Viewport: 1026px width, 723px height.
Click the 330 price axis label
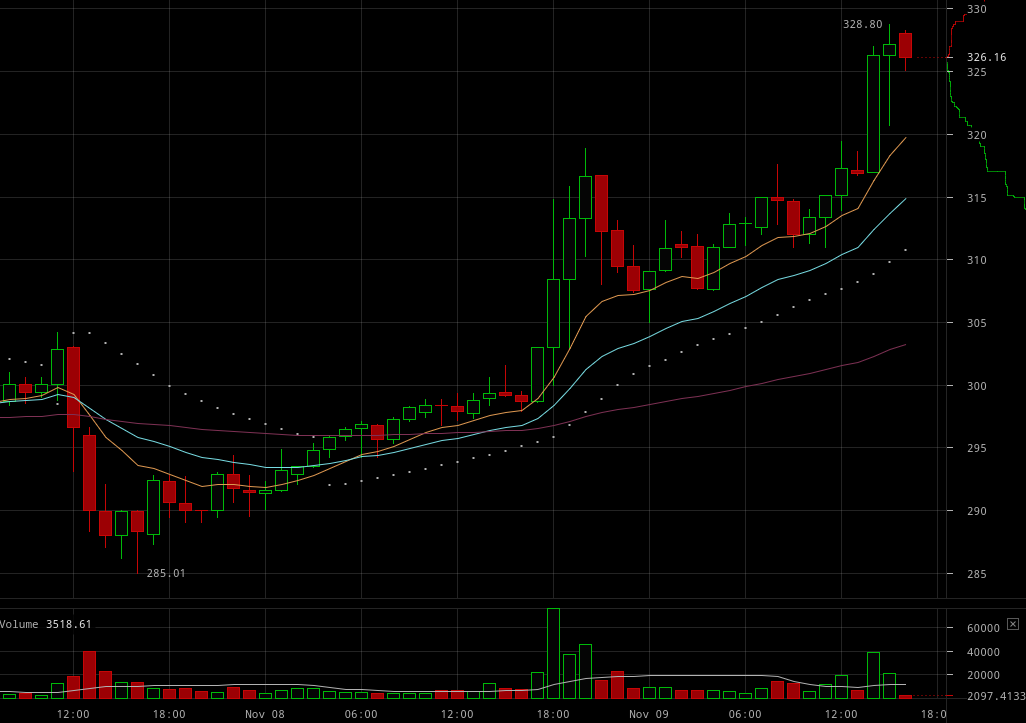[x=976, y=9]
